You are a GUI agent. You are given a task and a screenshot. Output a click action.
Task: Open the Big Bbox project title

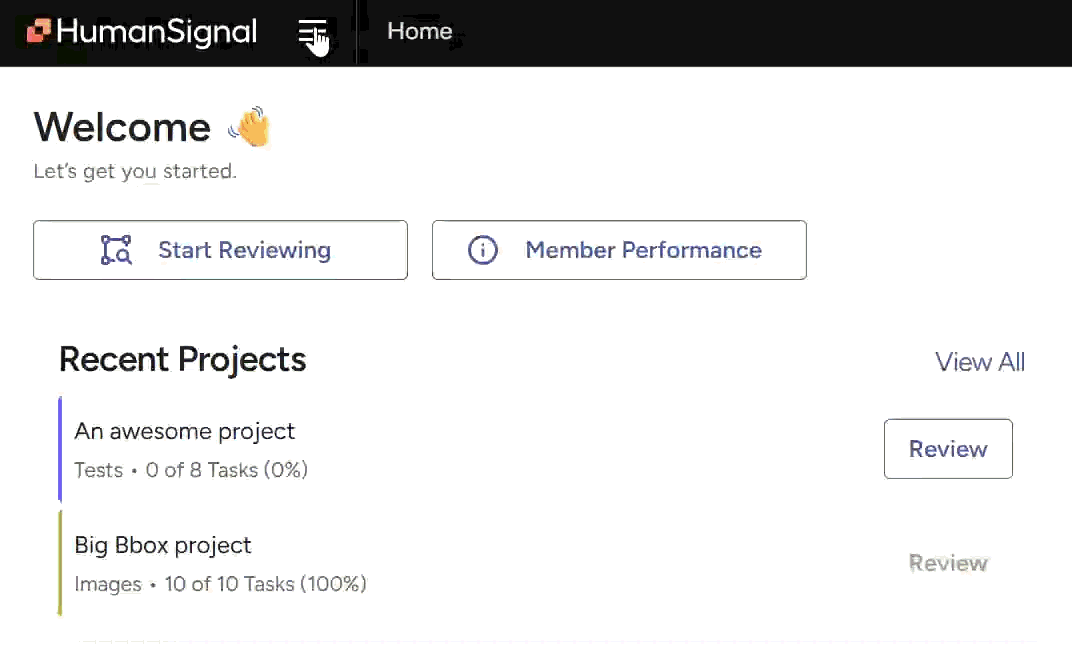163,545
